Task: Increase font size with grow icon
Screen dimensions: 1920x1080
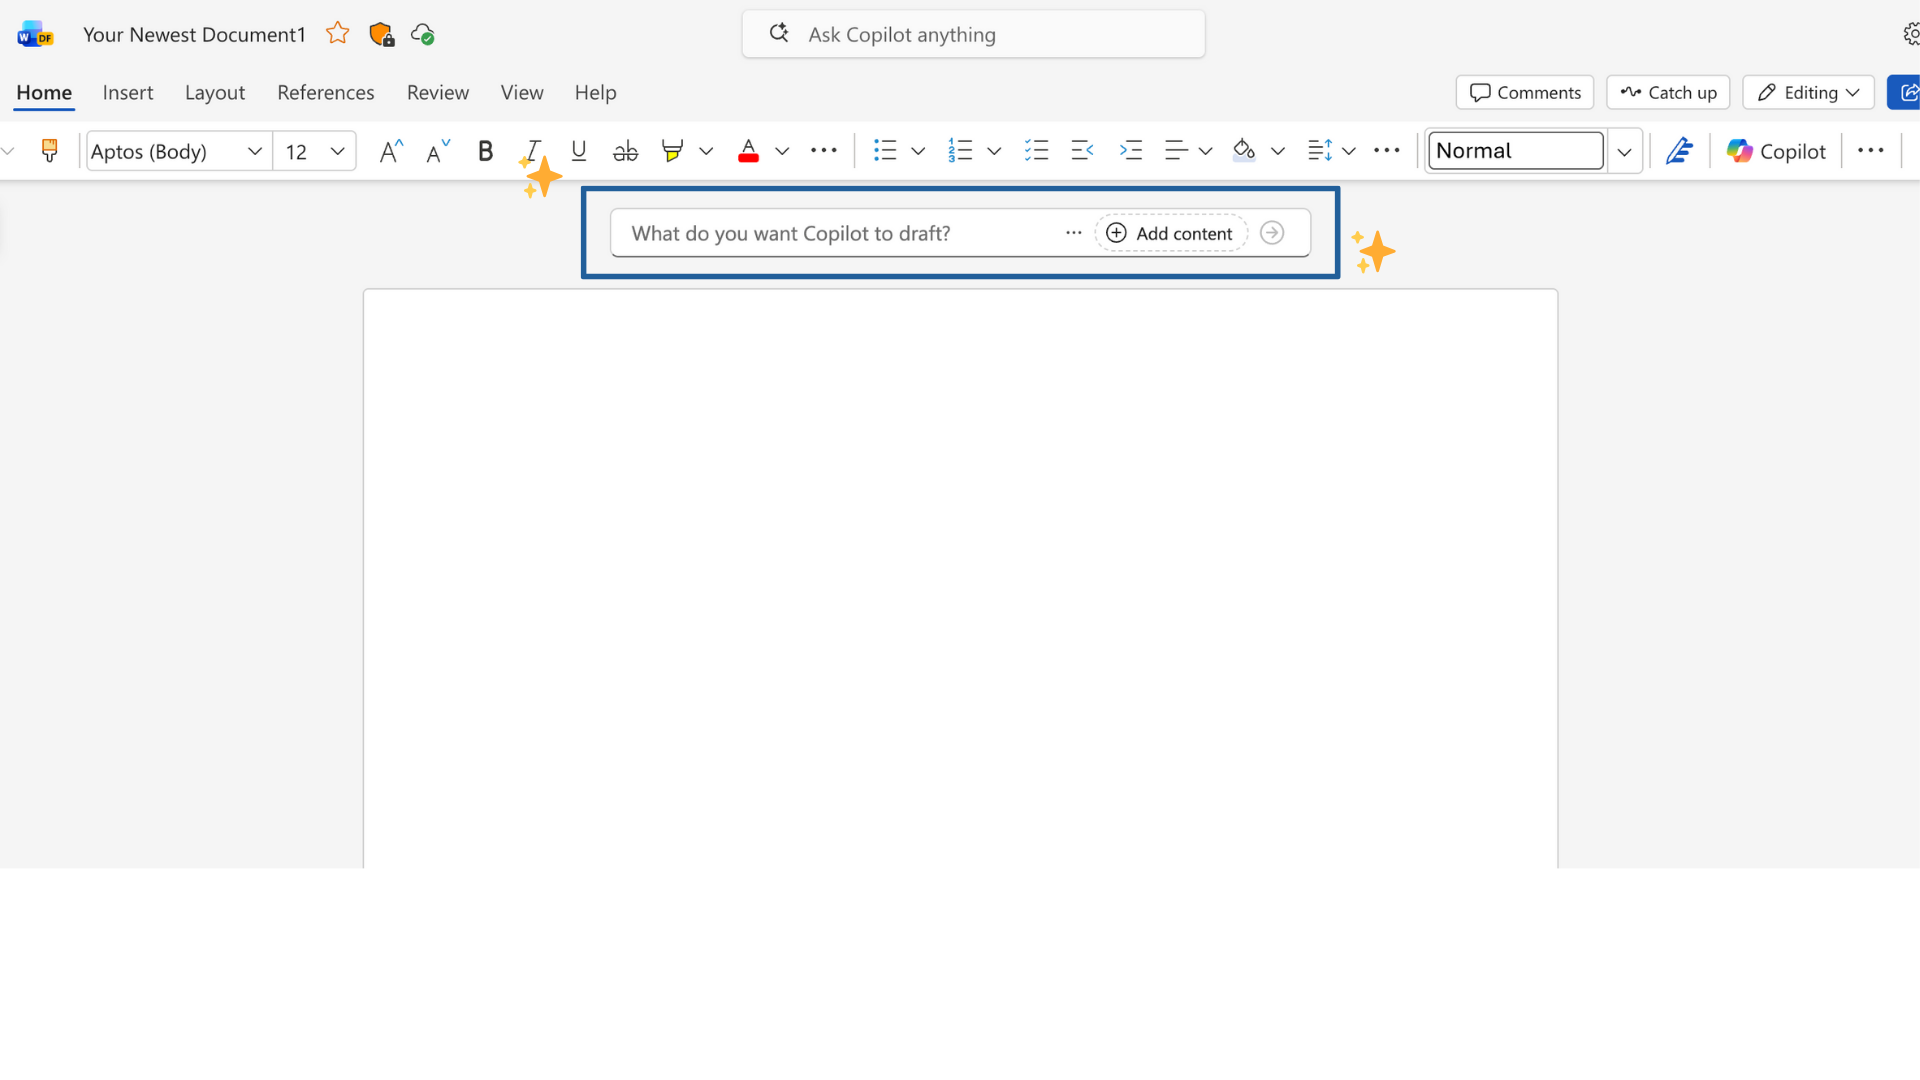Action: [390, 151]
